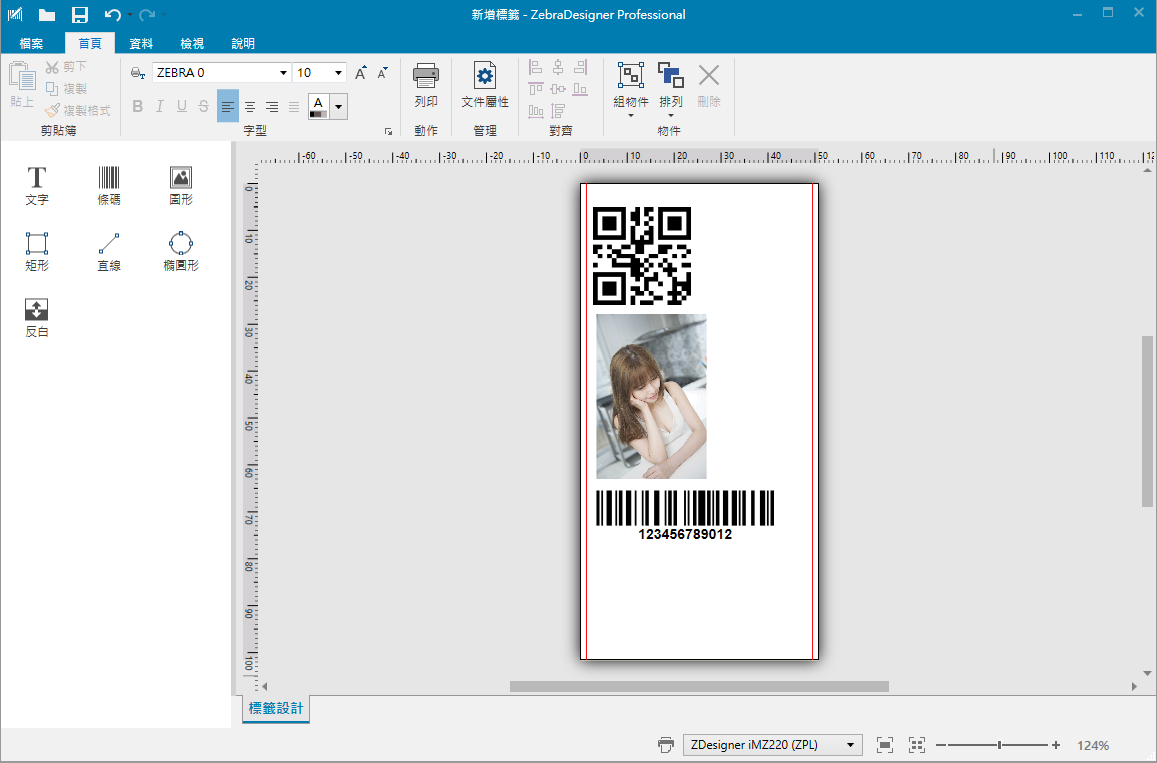Switch to the 資料 ribbon tab

coord(141,44)
